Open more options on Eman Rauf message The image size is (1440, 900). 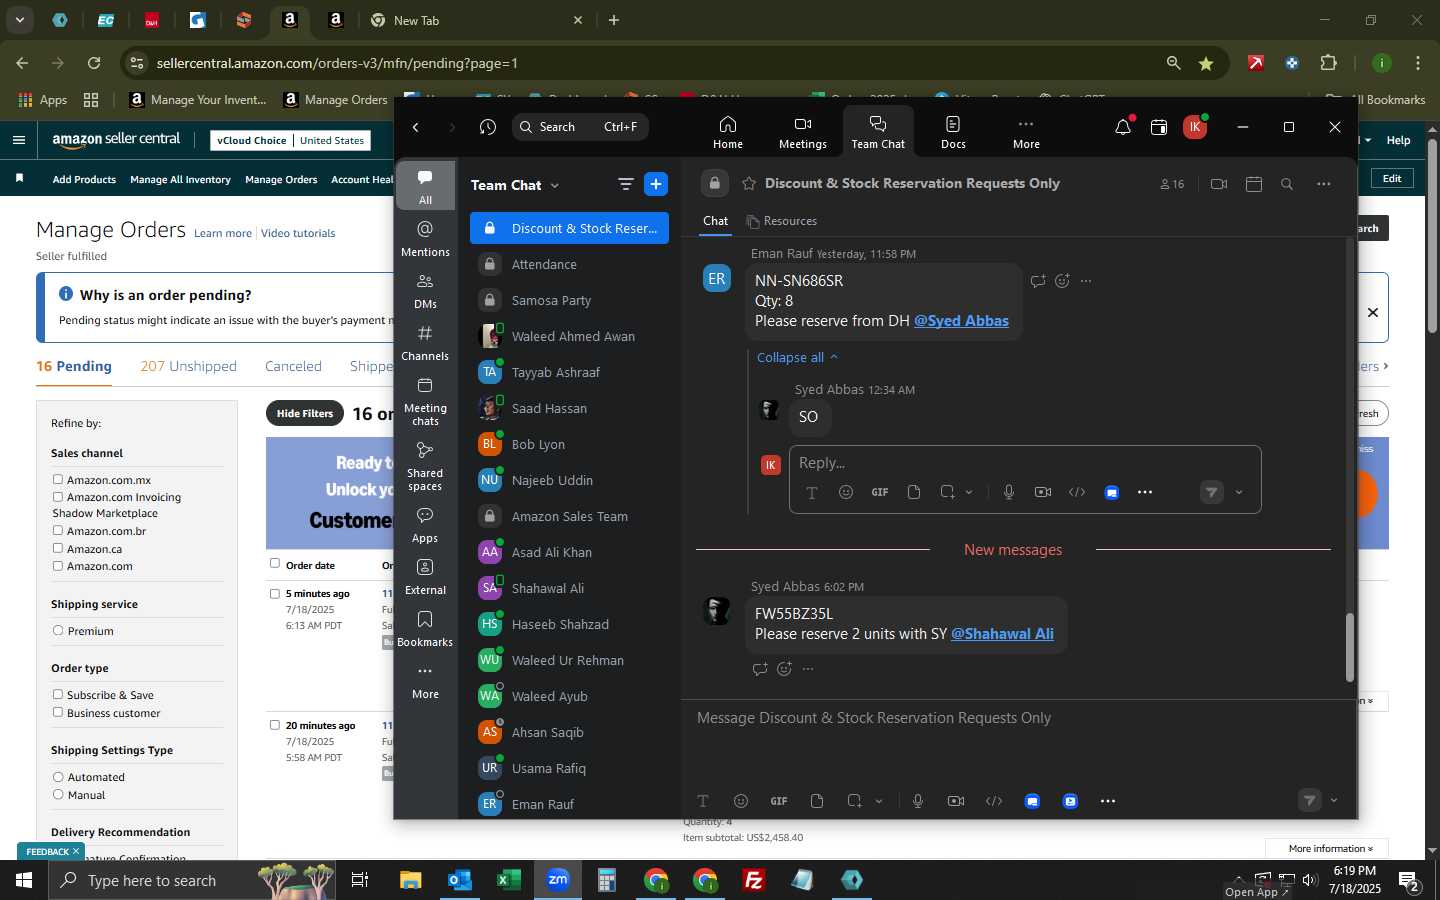[x=1086, y=281]
